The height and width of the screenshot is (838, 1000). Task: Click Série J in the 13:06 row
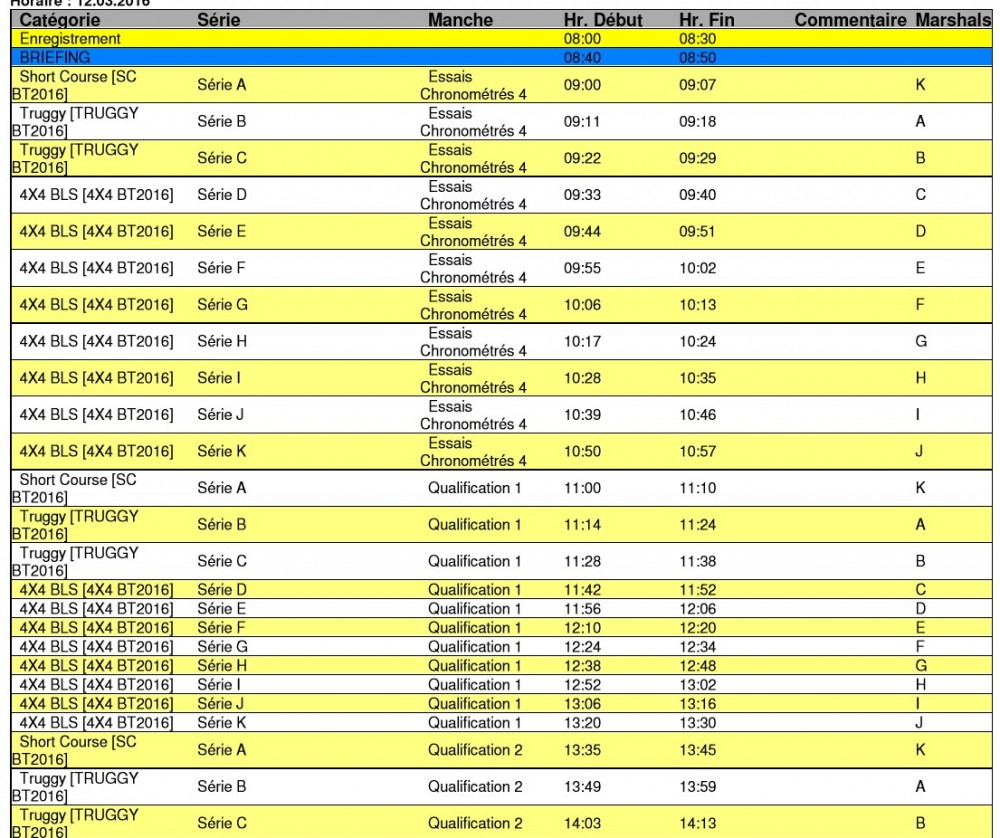[x=220, y=704]
